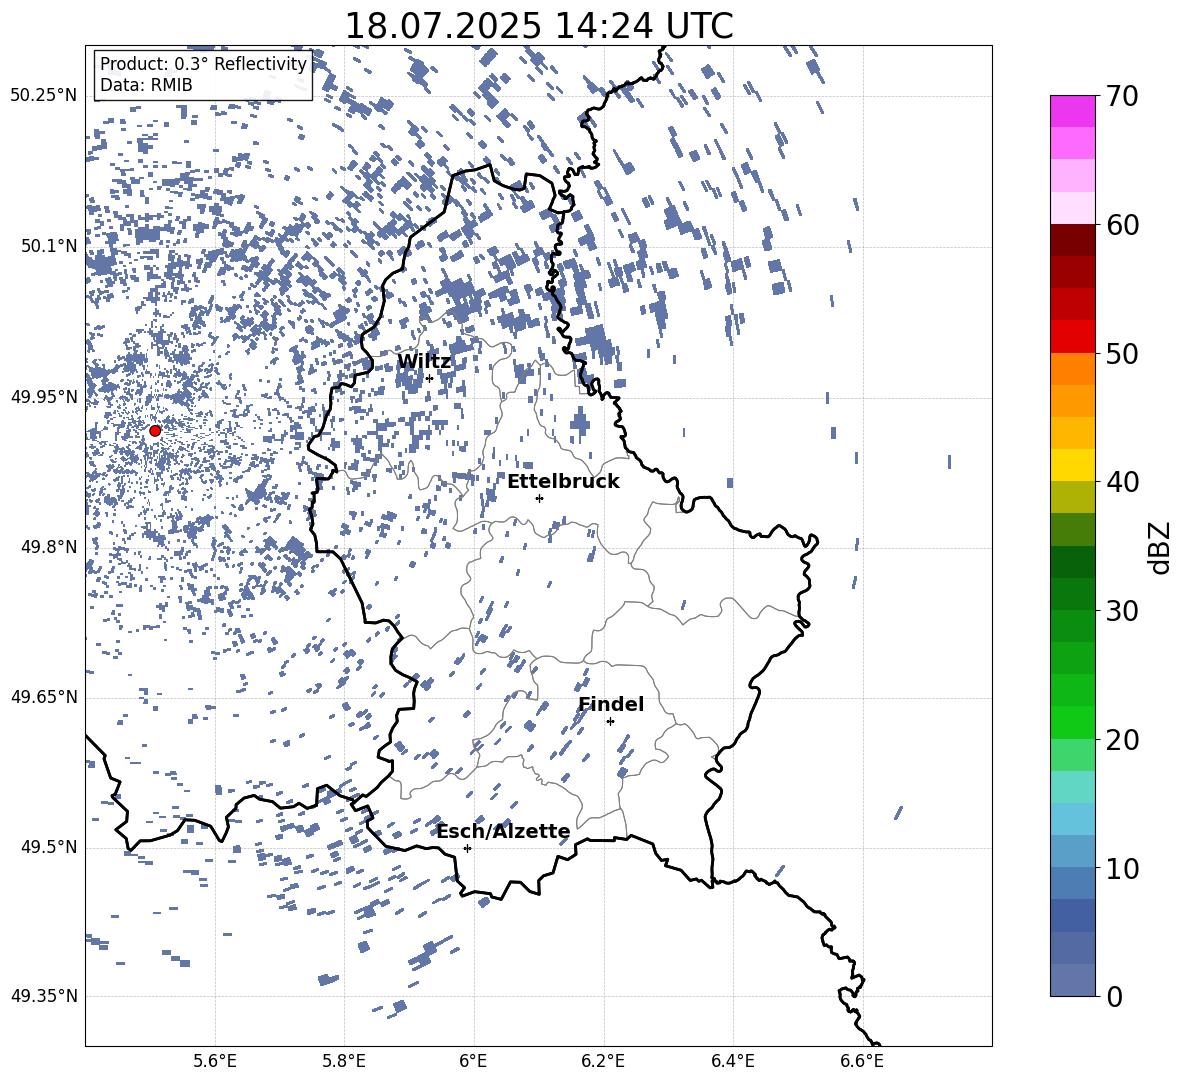Click the Data: RMIB text
Image resolution: width=1184 pixels, height=1081 pixels.
146,85
